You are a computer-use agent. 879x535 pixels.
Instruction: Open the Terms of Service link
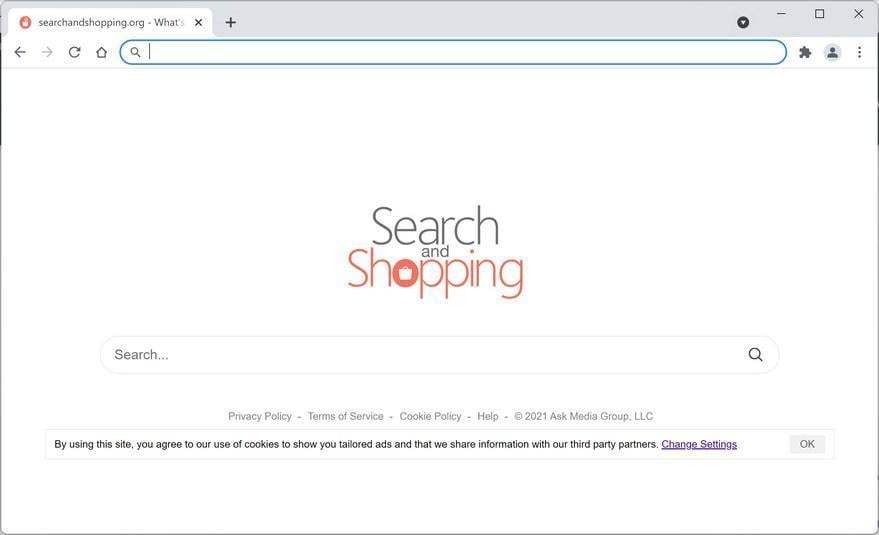pyautogui.click(x=345, y=416)
